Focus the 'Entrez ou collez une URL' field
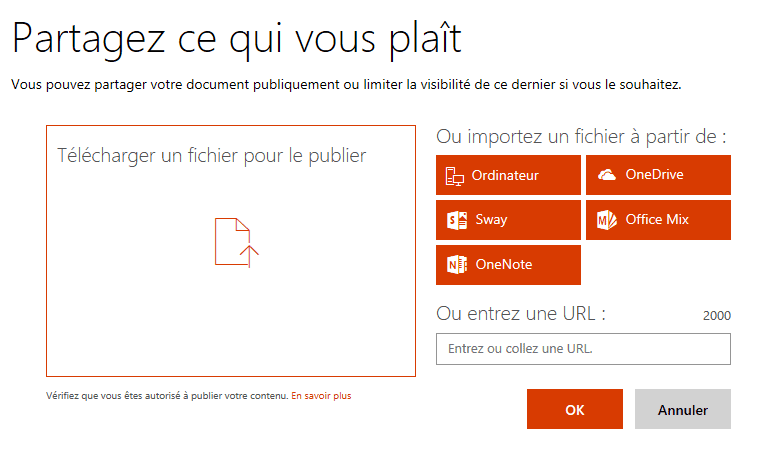 tap(583, 349)
